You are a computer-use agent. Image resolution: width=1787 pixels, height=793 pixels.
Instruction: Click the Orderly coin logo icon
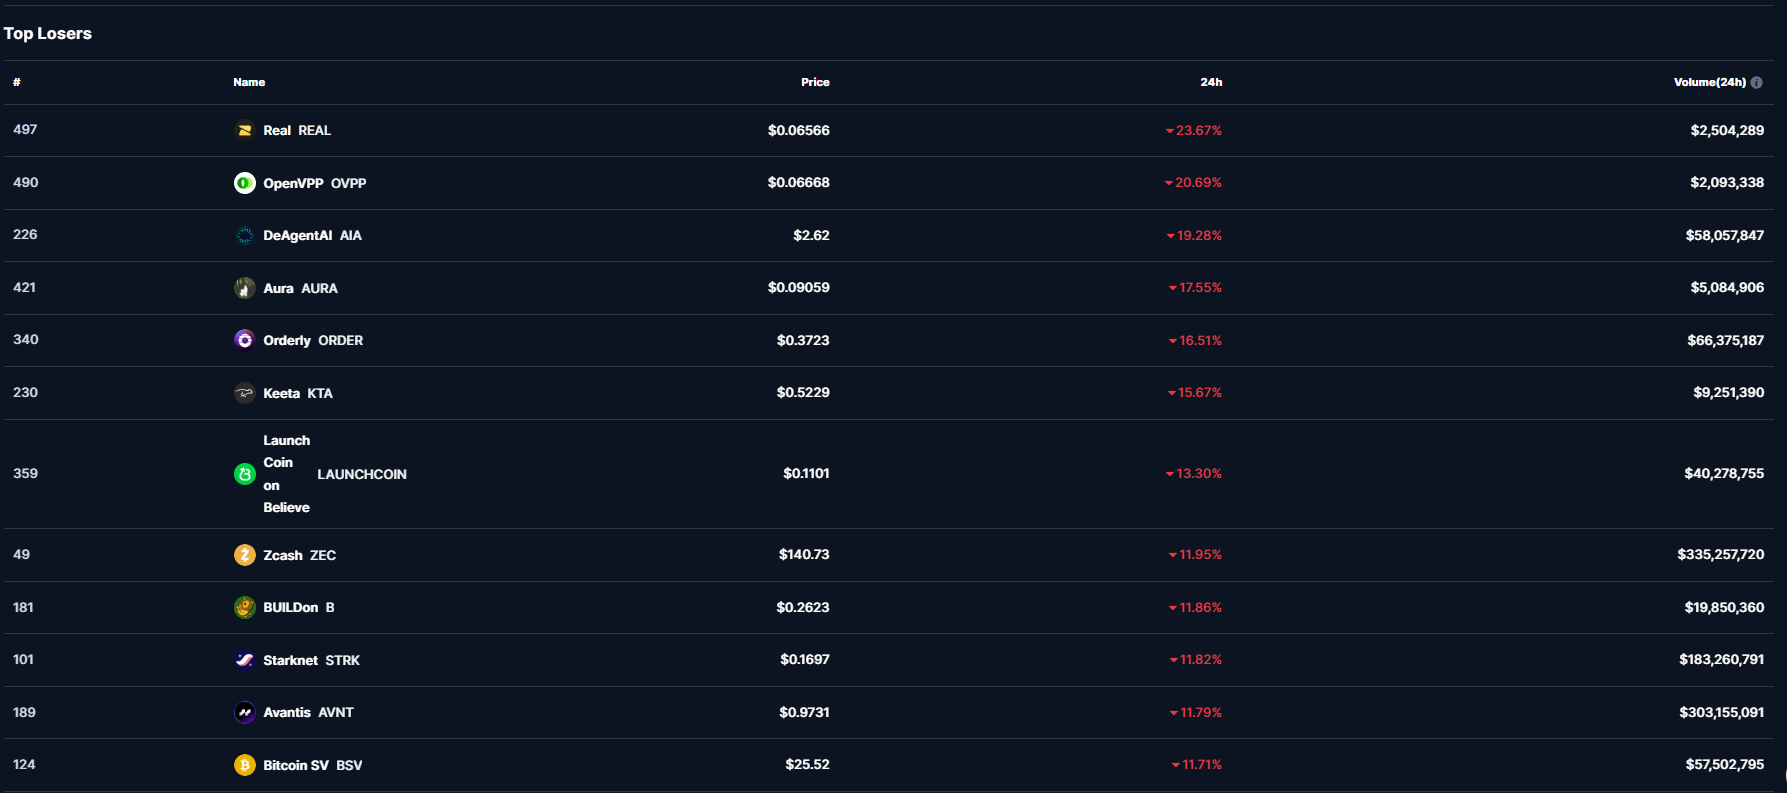coord(244,340)
